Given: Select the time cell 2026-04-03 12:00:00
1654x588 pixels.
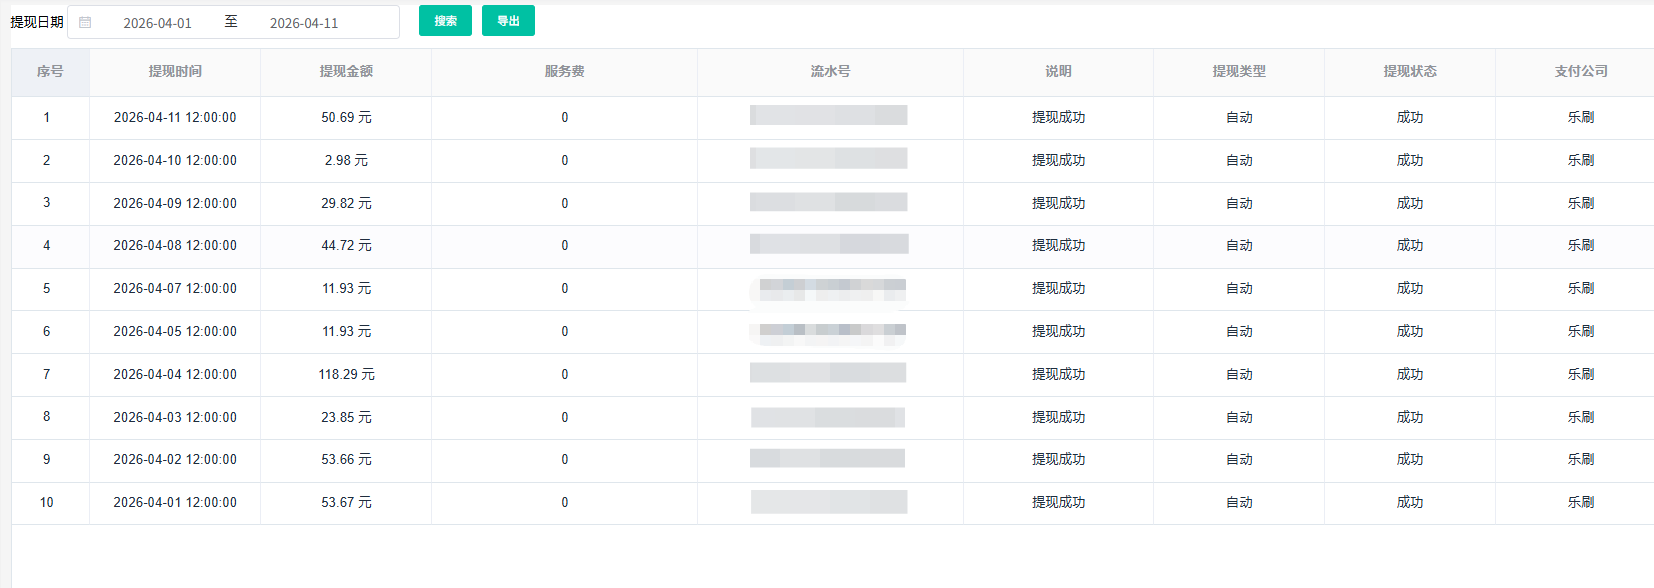Looking at the screenshot, I should 175,417.
